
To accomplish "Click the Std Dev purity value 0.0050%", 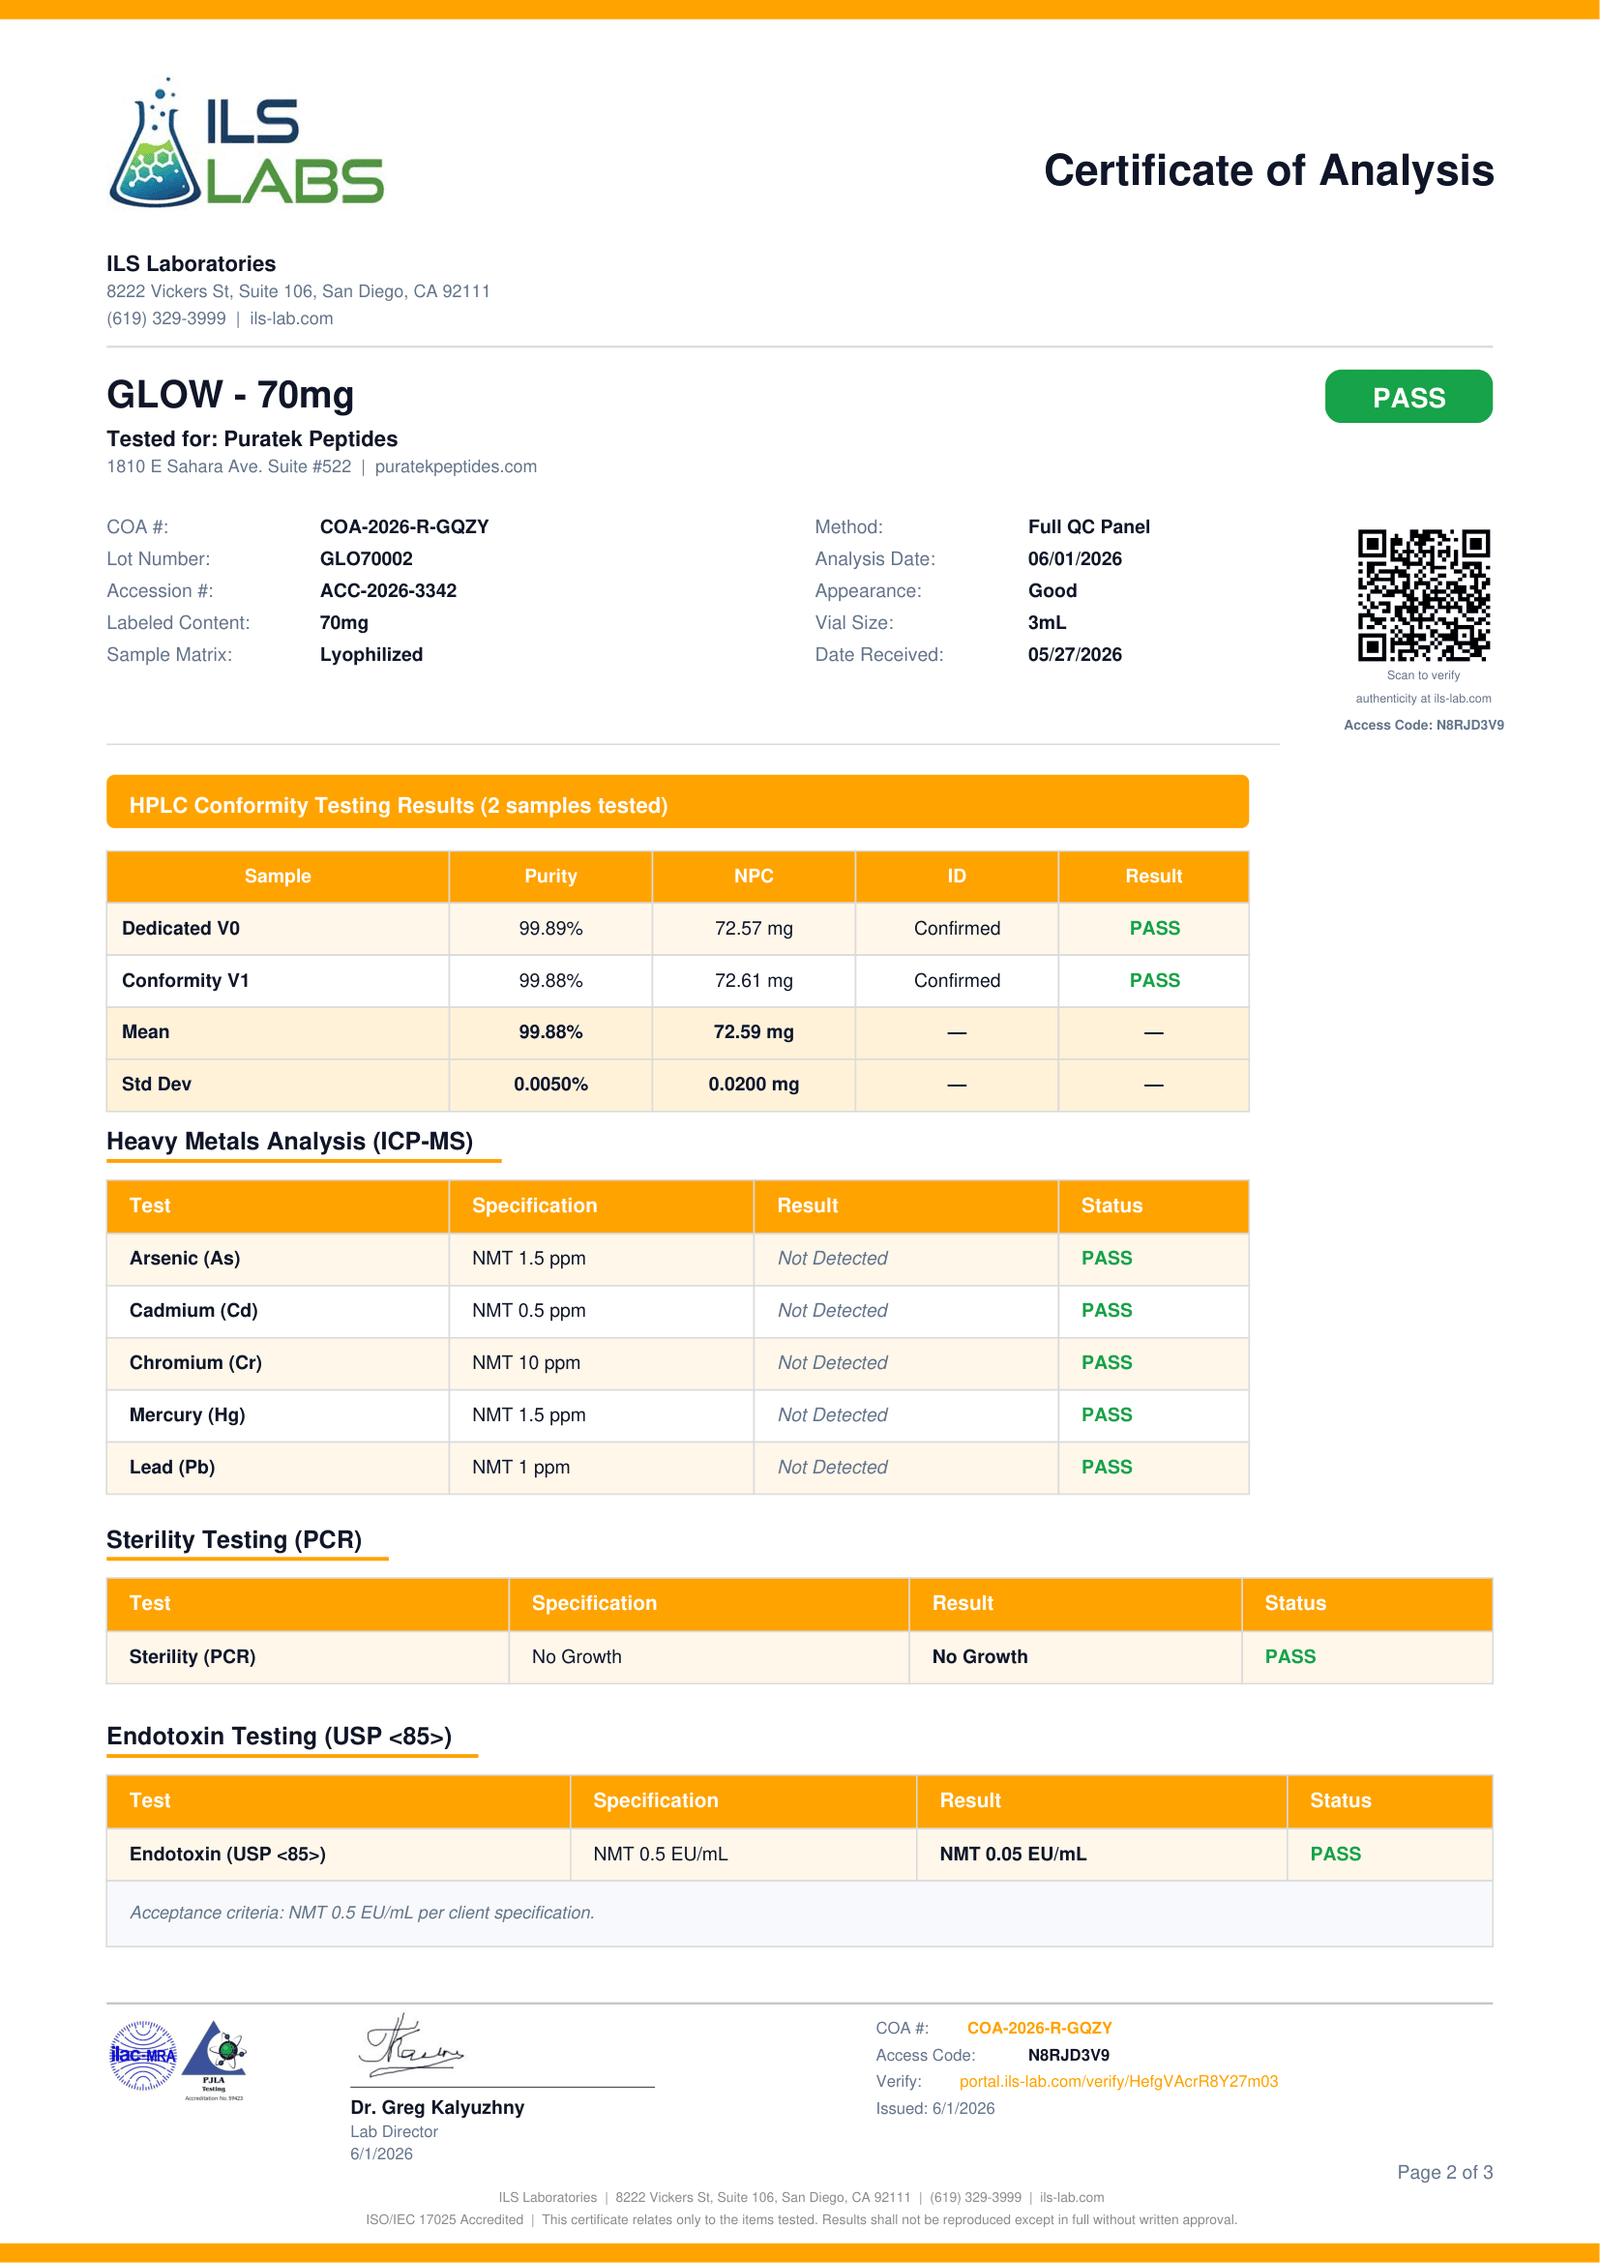I will tap(550, 1084).
